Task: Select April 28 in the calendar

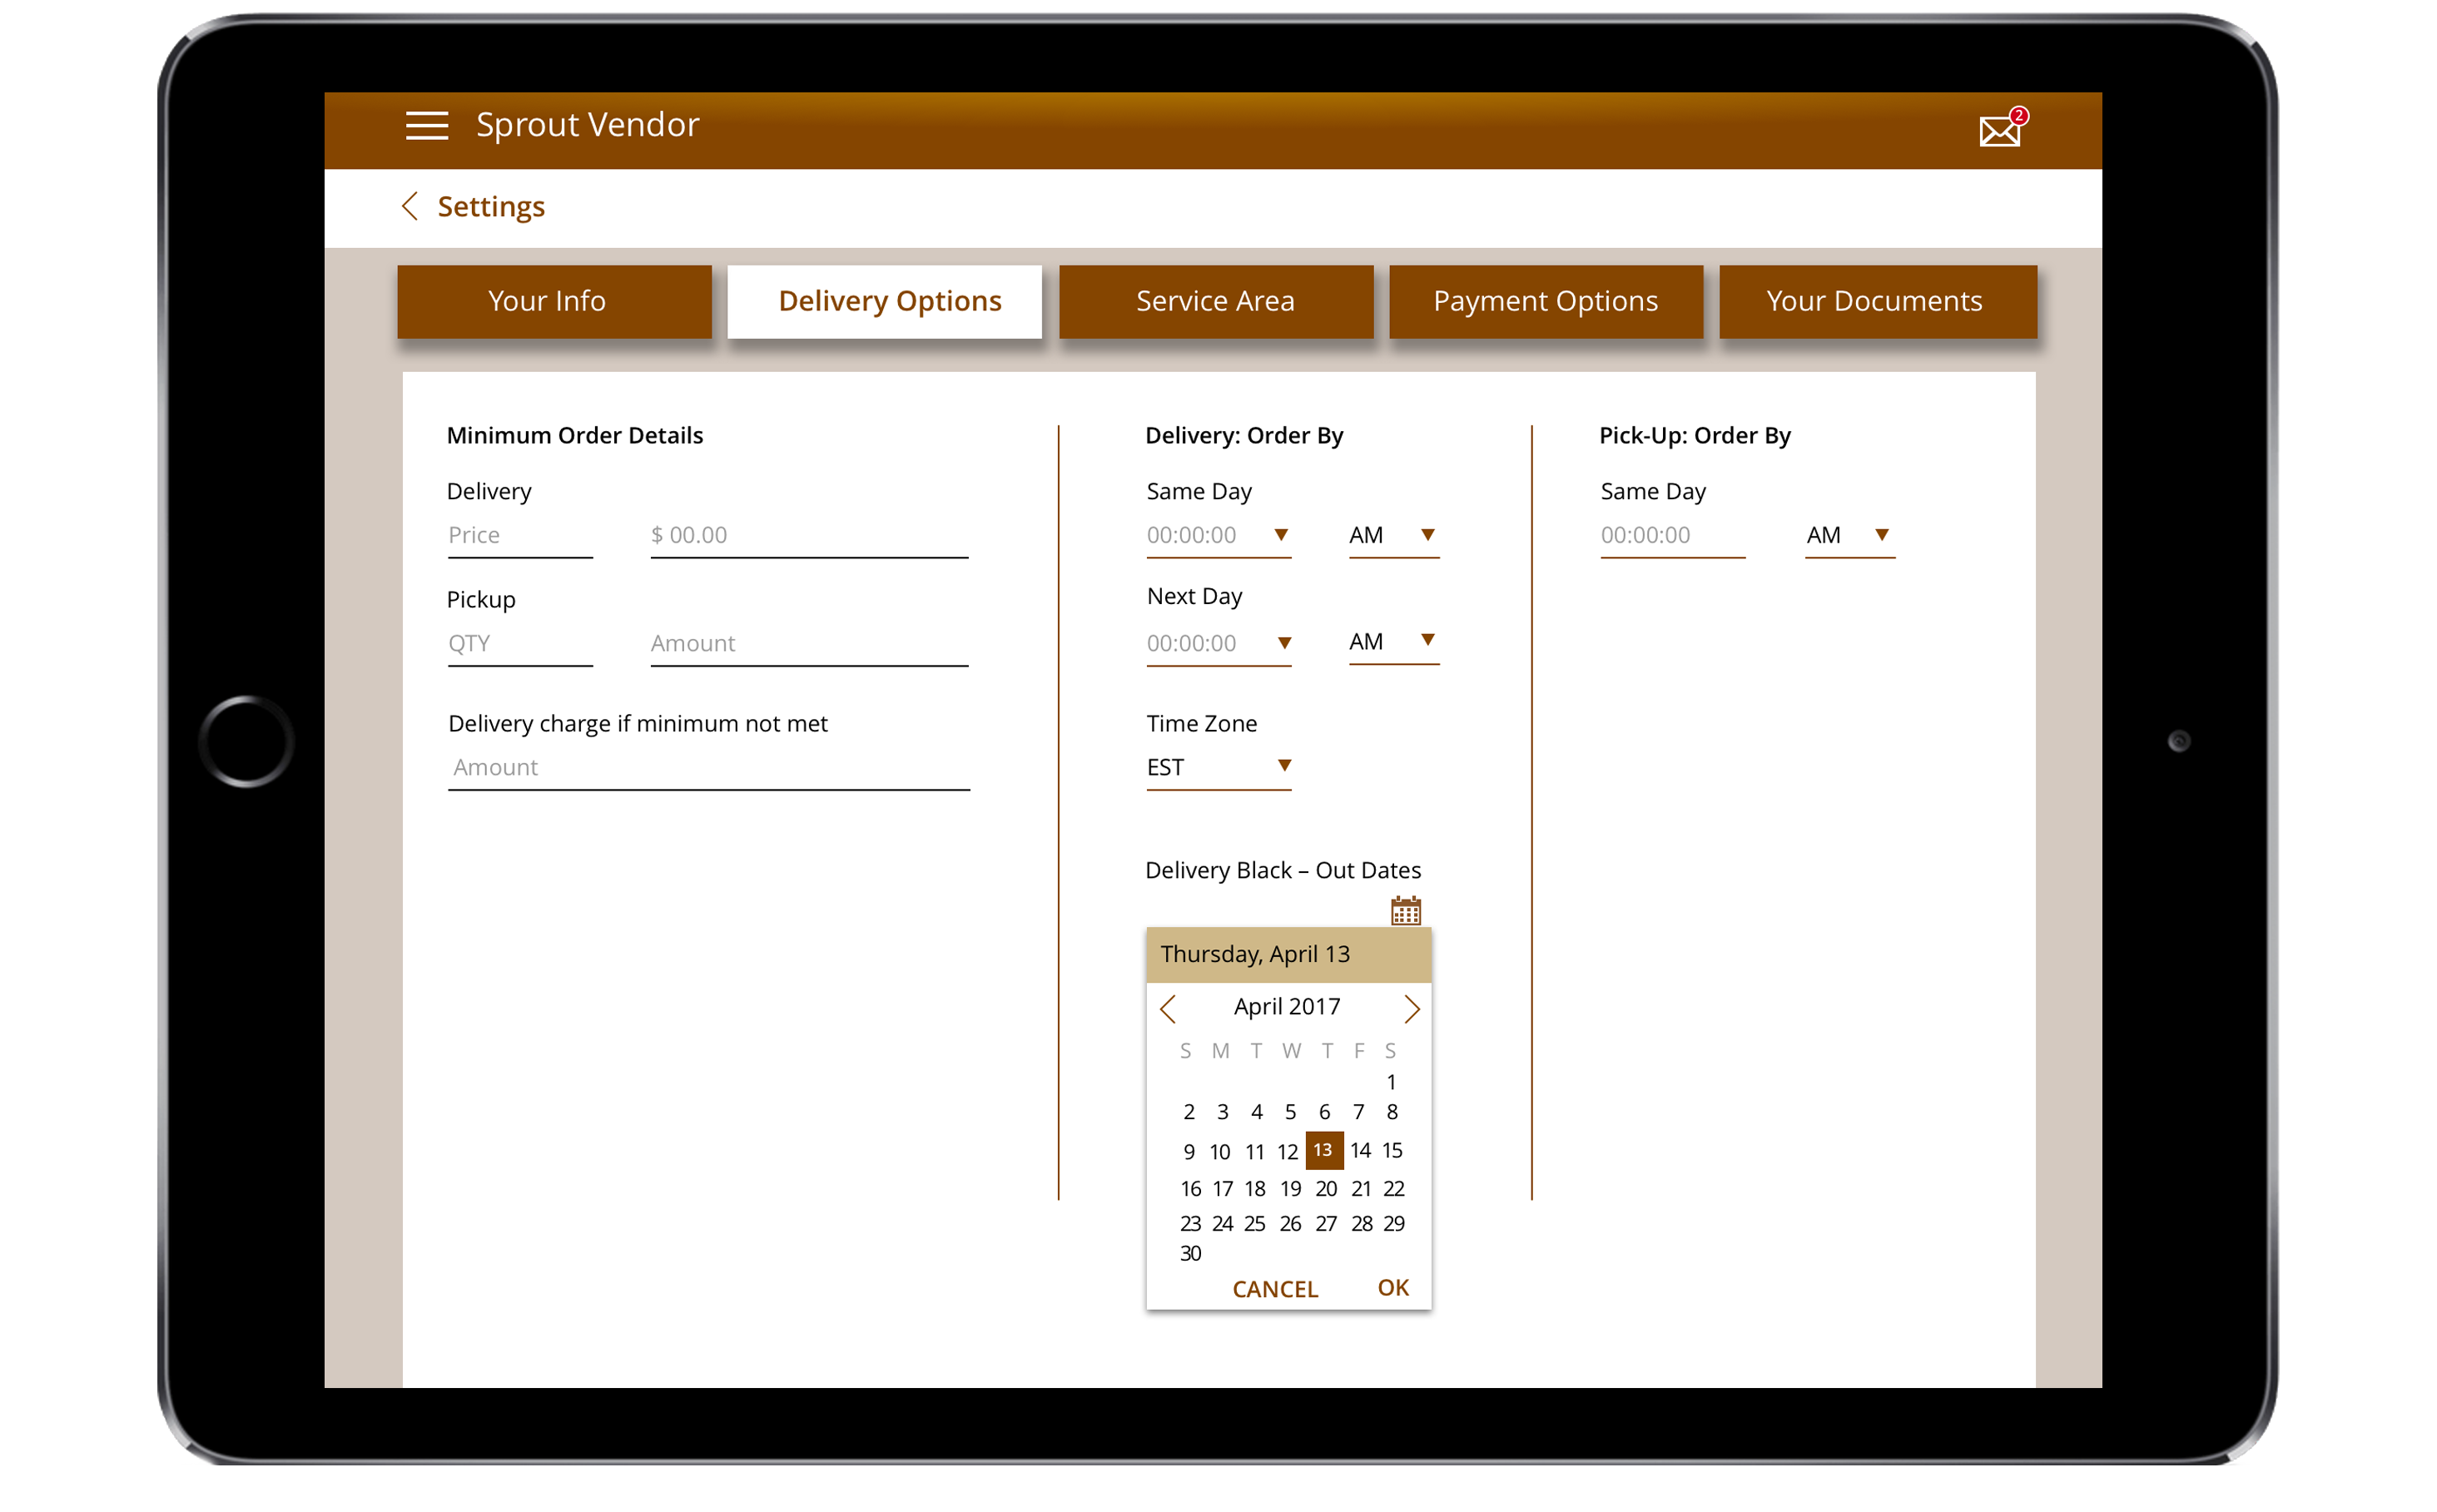Action: (x=1360, y=1223)
